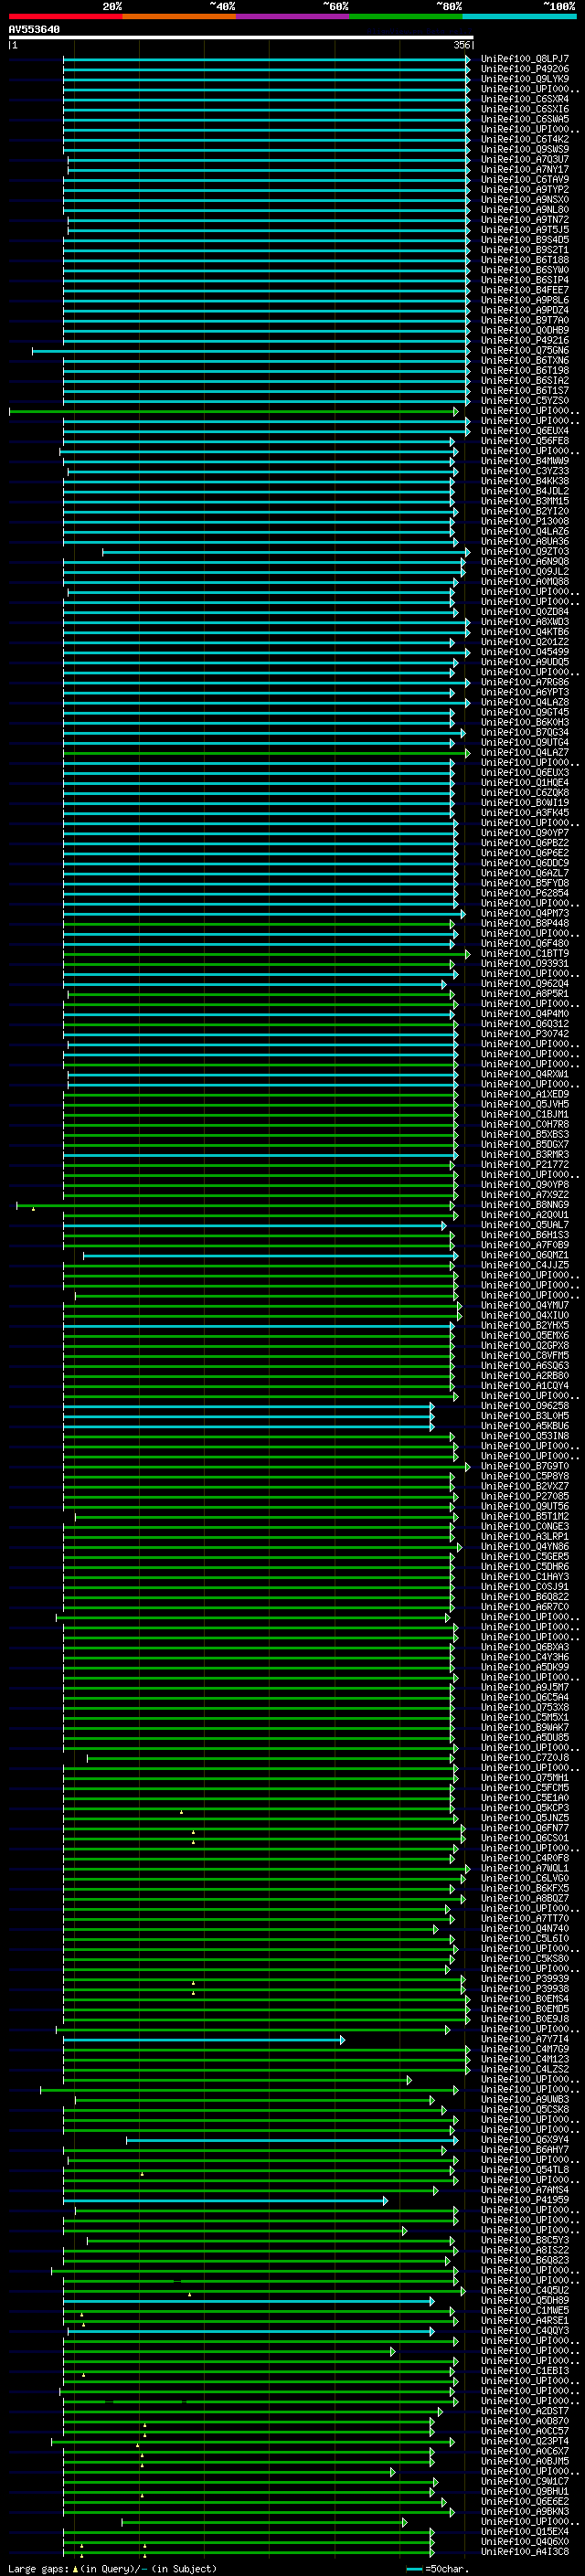Viewport: 585px width, 2576px height.
Task: Click the AV553640 query title
Action: point(34,30)
